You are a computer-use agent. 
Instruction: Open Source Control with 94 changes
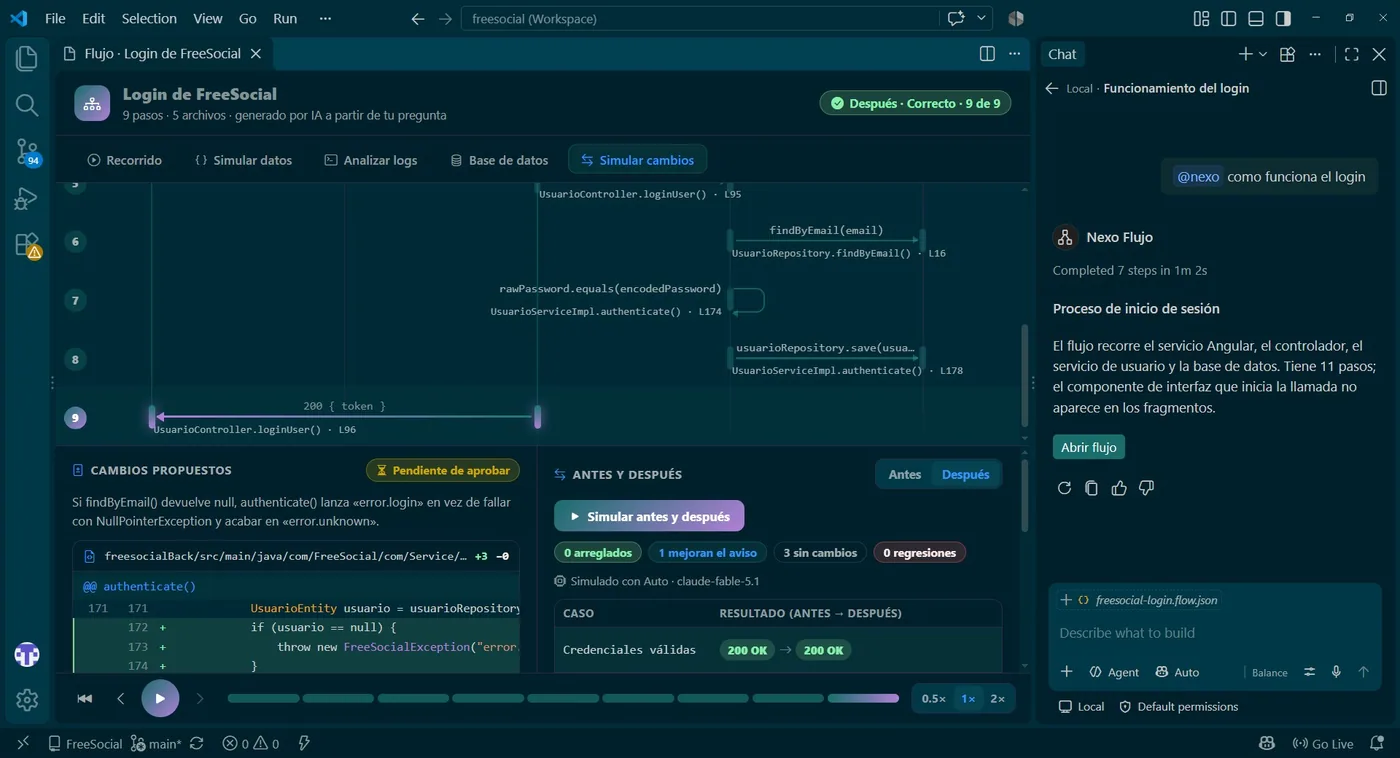[27, 152]
